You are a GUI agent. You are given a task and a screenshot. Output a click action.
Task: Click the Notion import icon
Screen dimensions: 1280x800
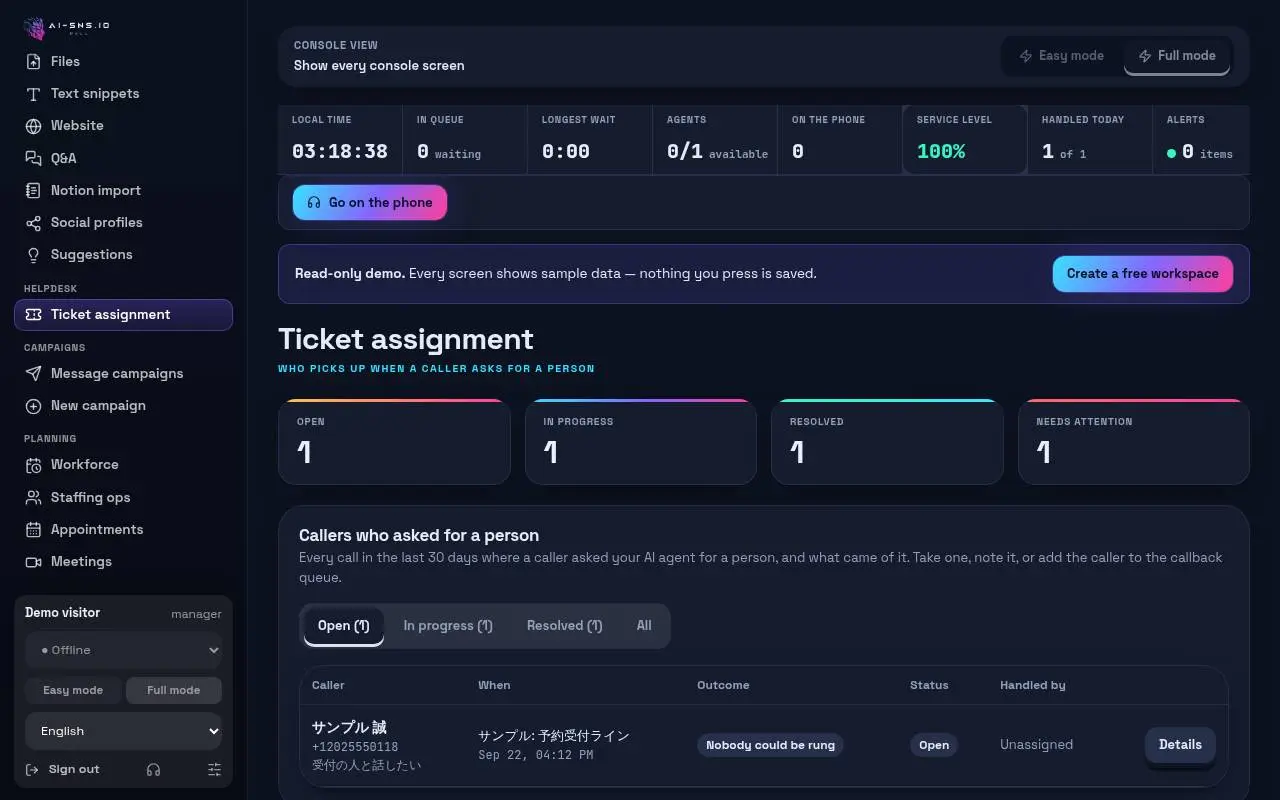(x=33, y=190)
